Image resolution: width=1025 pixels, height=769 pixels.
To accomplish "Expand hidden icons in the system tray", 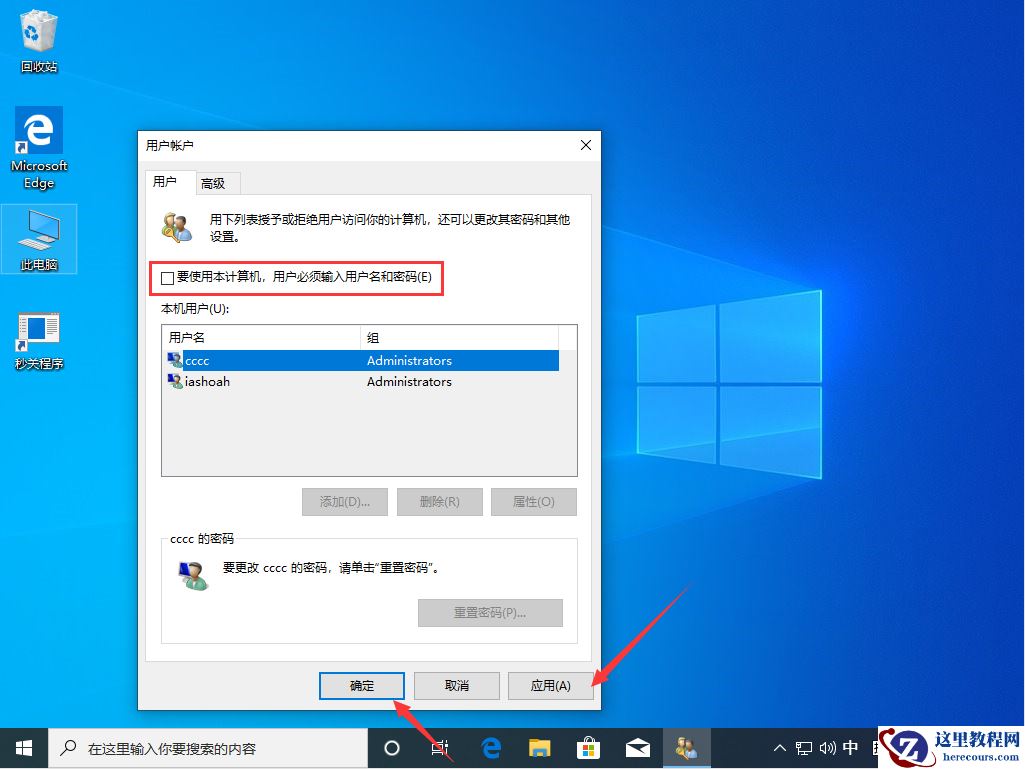I will pos(778,747).
